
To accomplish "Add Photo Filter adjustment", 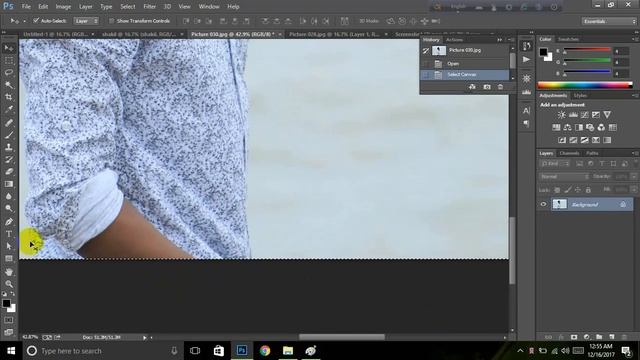I will click(x=590, y=128).
